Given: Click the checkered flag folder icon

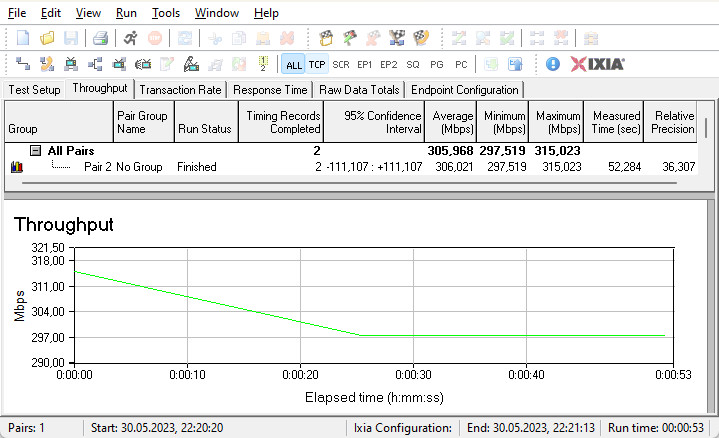Looking at the screenshot, I should [326, 38].
